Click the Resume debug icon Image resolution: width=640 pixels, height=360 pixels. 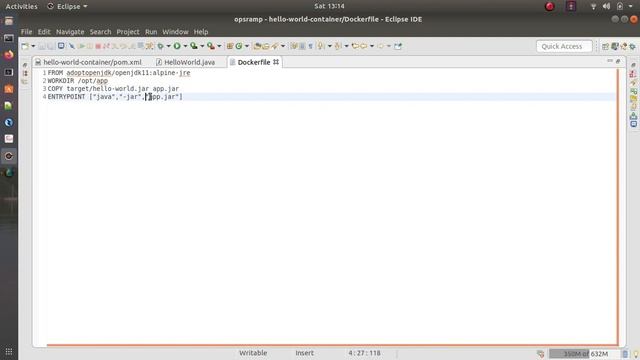point(82,46)
